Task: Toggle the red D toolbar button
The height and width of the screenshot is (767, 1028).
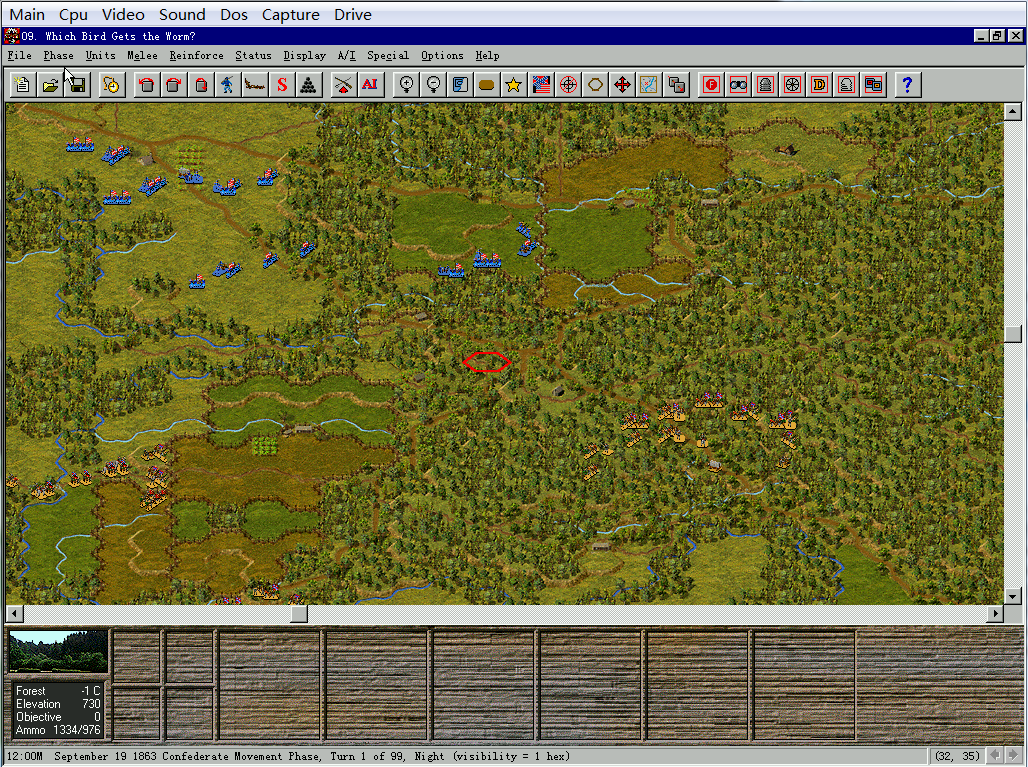Action: (819, 85)
